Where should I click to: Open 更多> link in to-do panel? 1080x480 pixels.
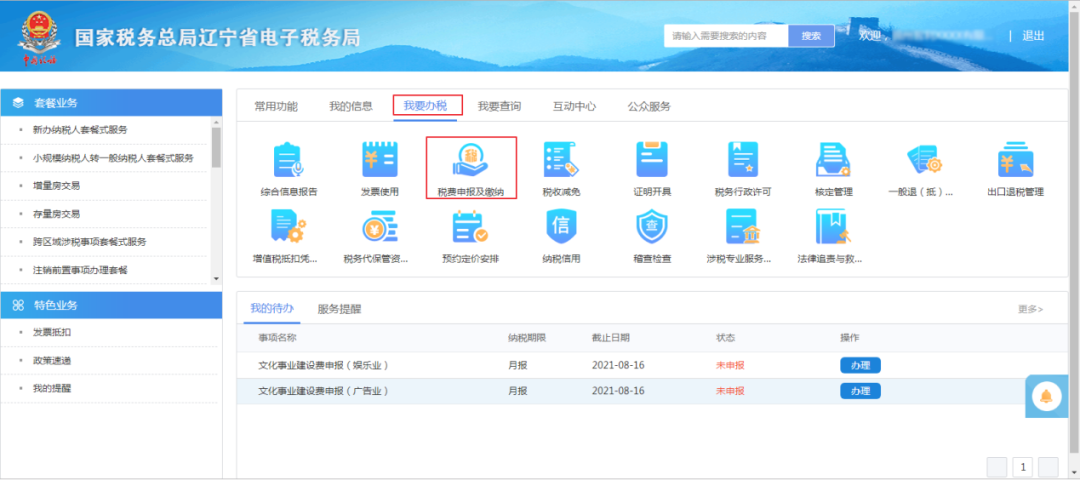1030,309
